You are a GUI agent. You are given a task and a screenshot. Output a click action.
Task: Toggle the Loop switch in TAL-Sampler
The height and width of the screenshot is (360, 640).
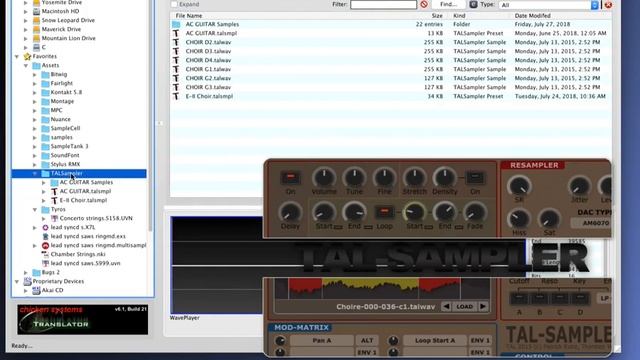coord(384,212)
